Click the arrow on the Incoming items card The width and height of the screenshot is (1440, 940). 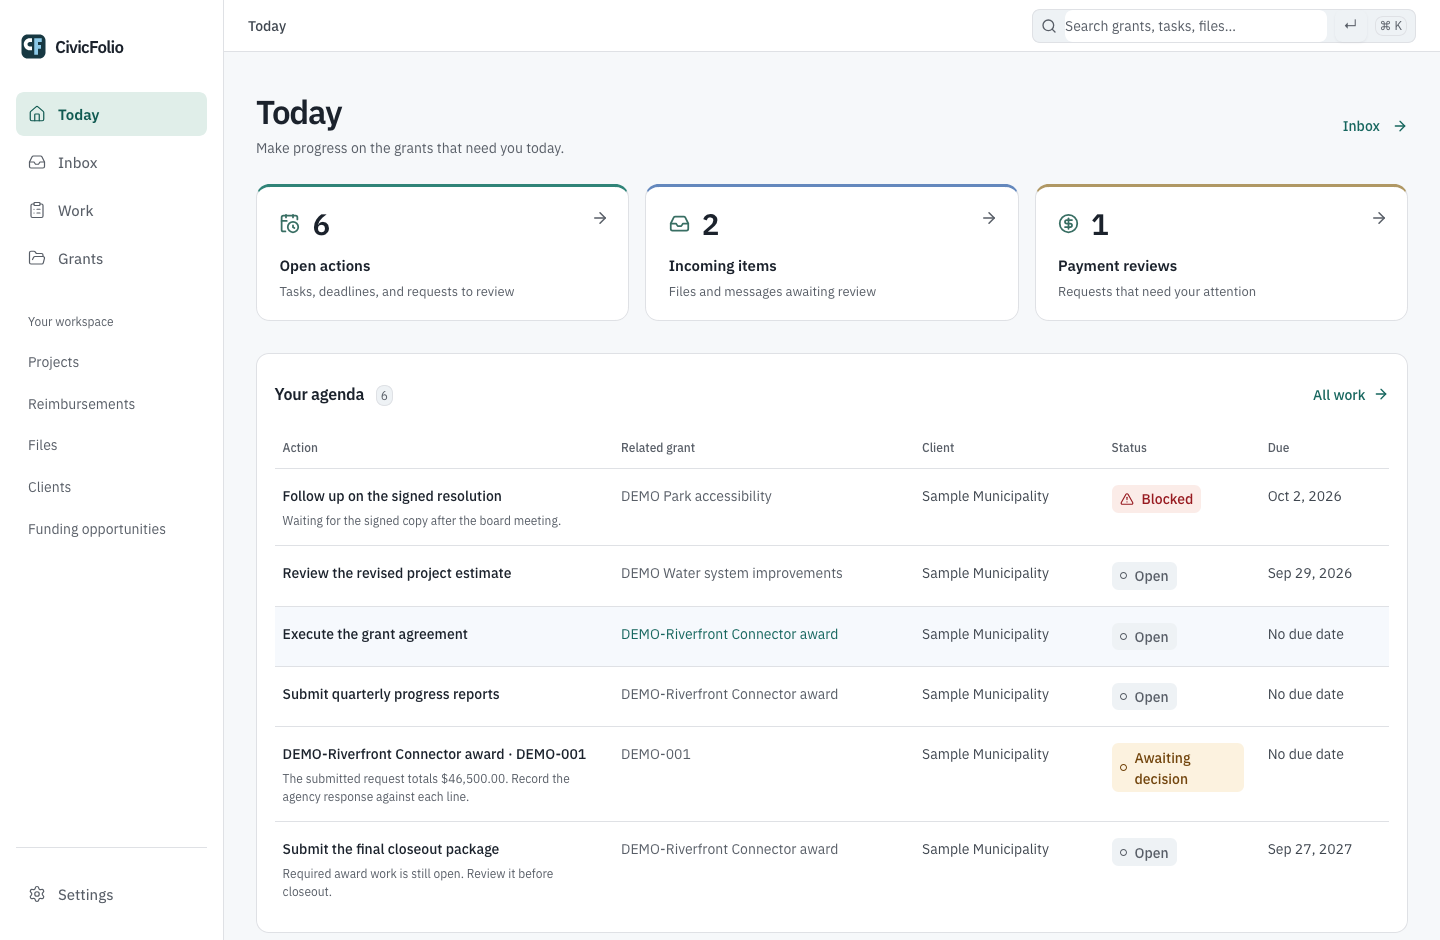[x=989, y=218]
